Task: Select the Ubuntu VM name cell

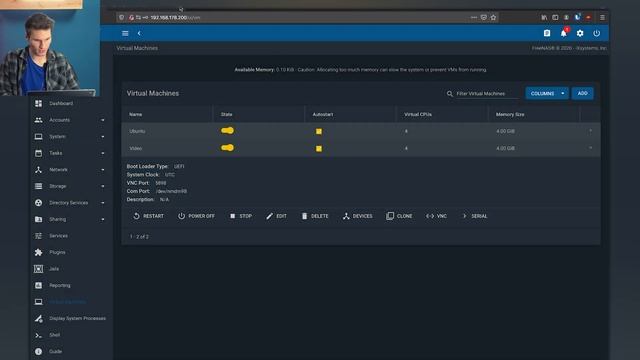Action: 137,131
